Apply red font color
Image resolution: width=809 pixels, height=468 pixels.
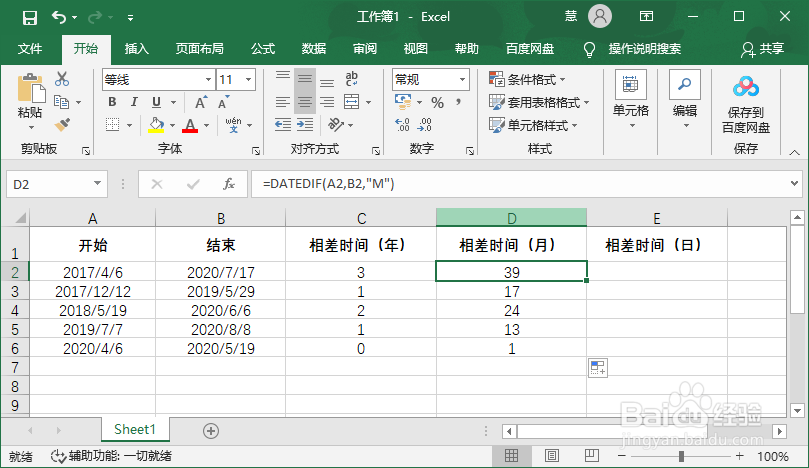point(190,124)
